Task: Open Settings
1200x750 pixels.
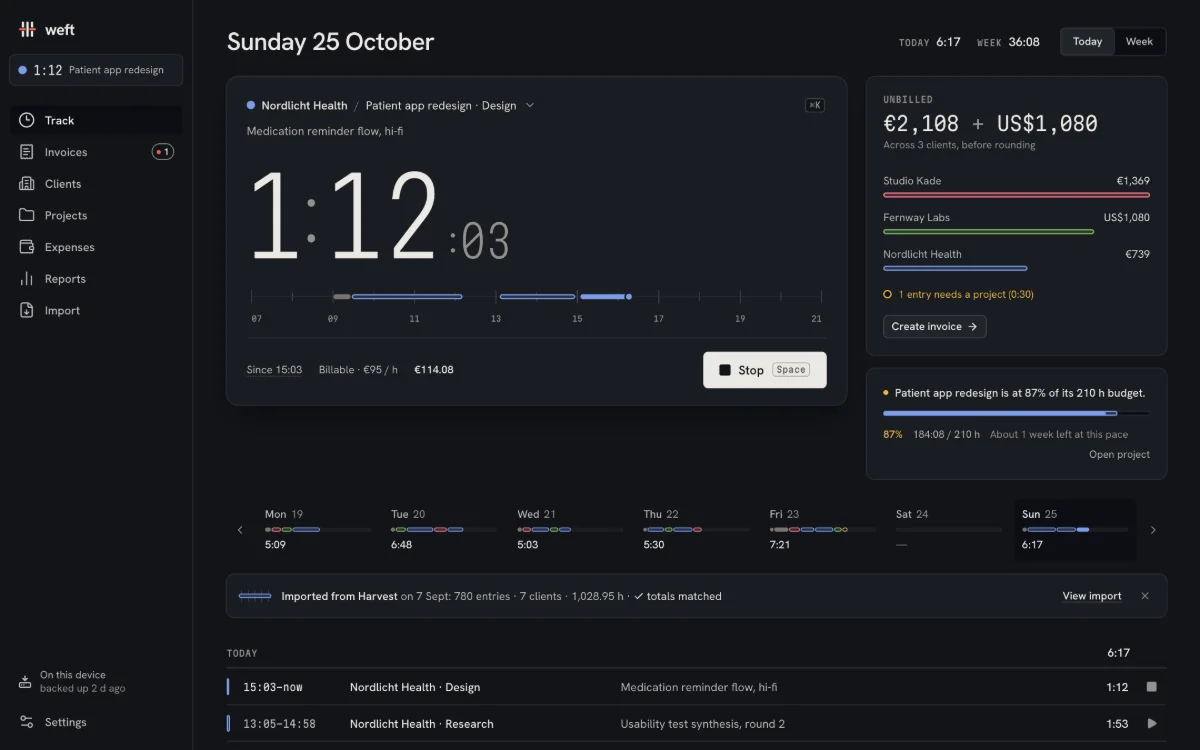Action: tap(96, 722)
